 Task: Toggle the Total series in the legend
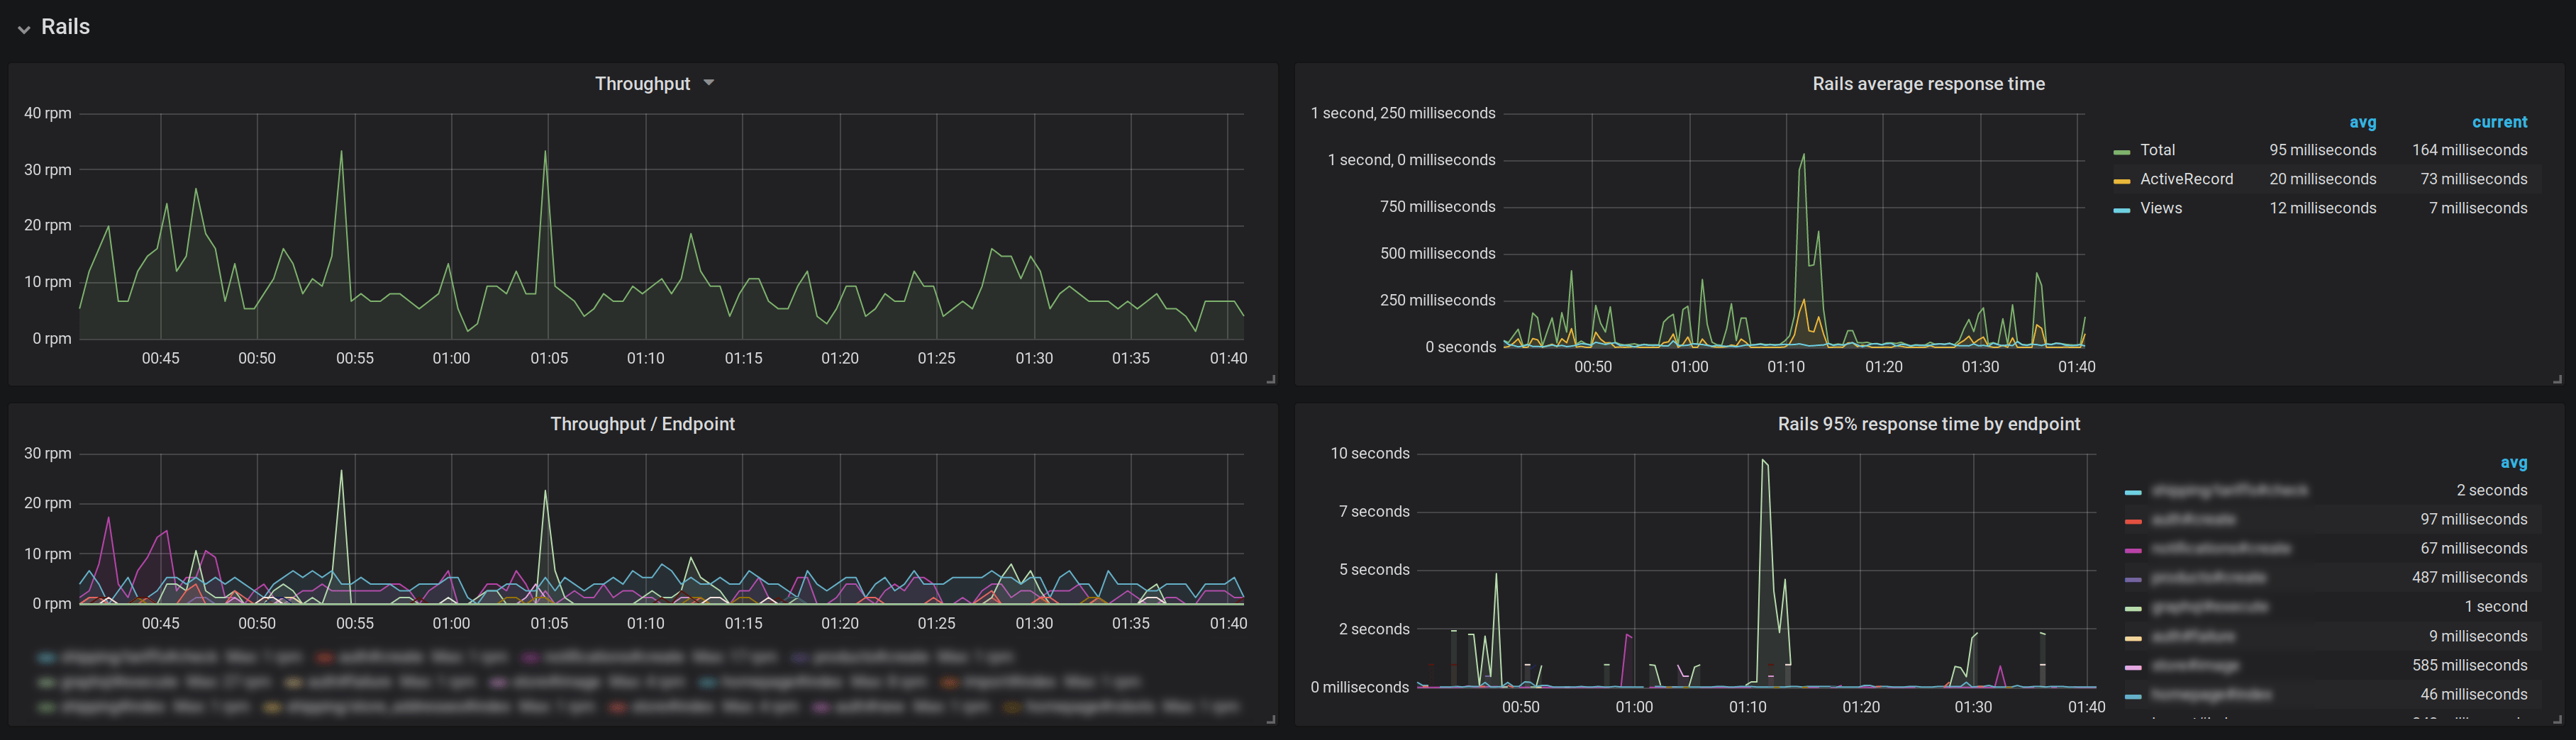(x=2157, y=150)
